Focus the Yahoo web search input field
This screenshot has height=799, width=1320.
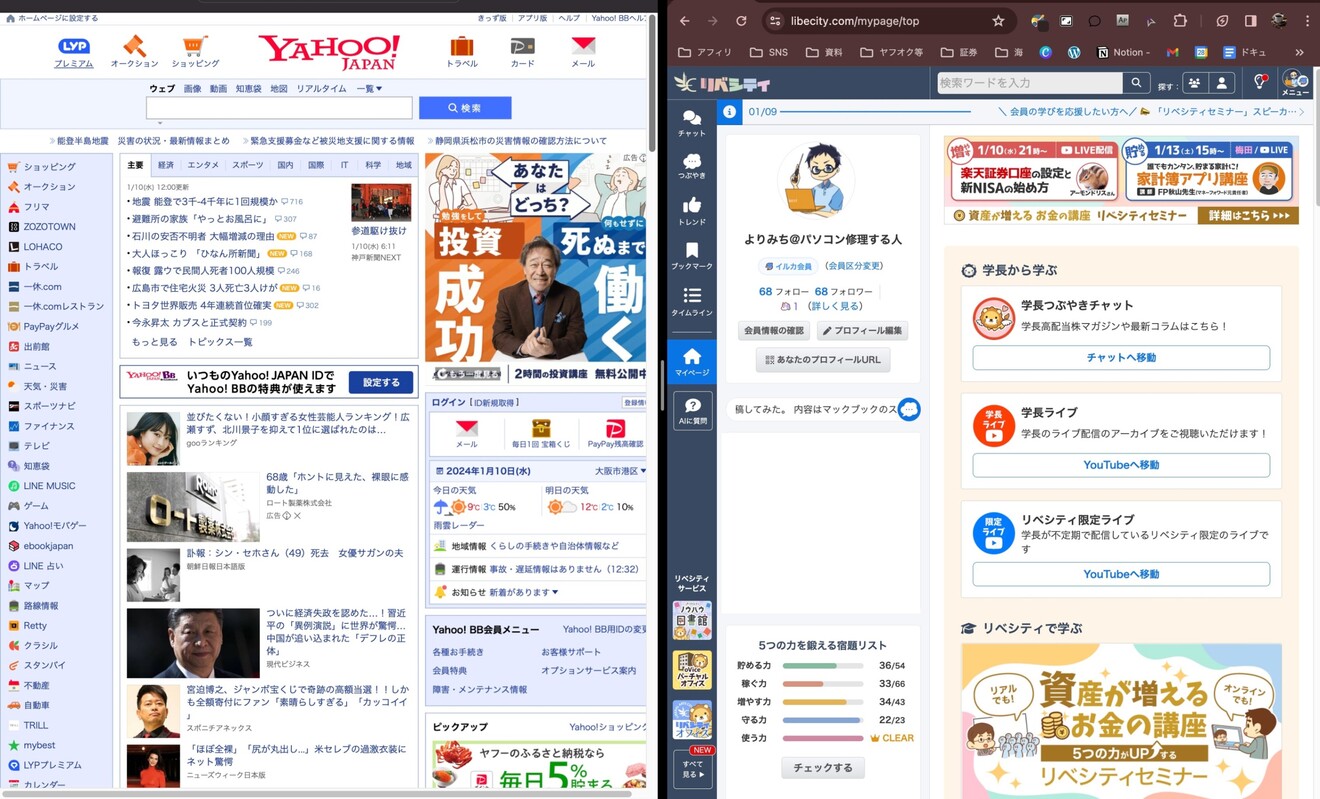click(279, 108)
